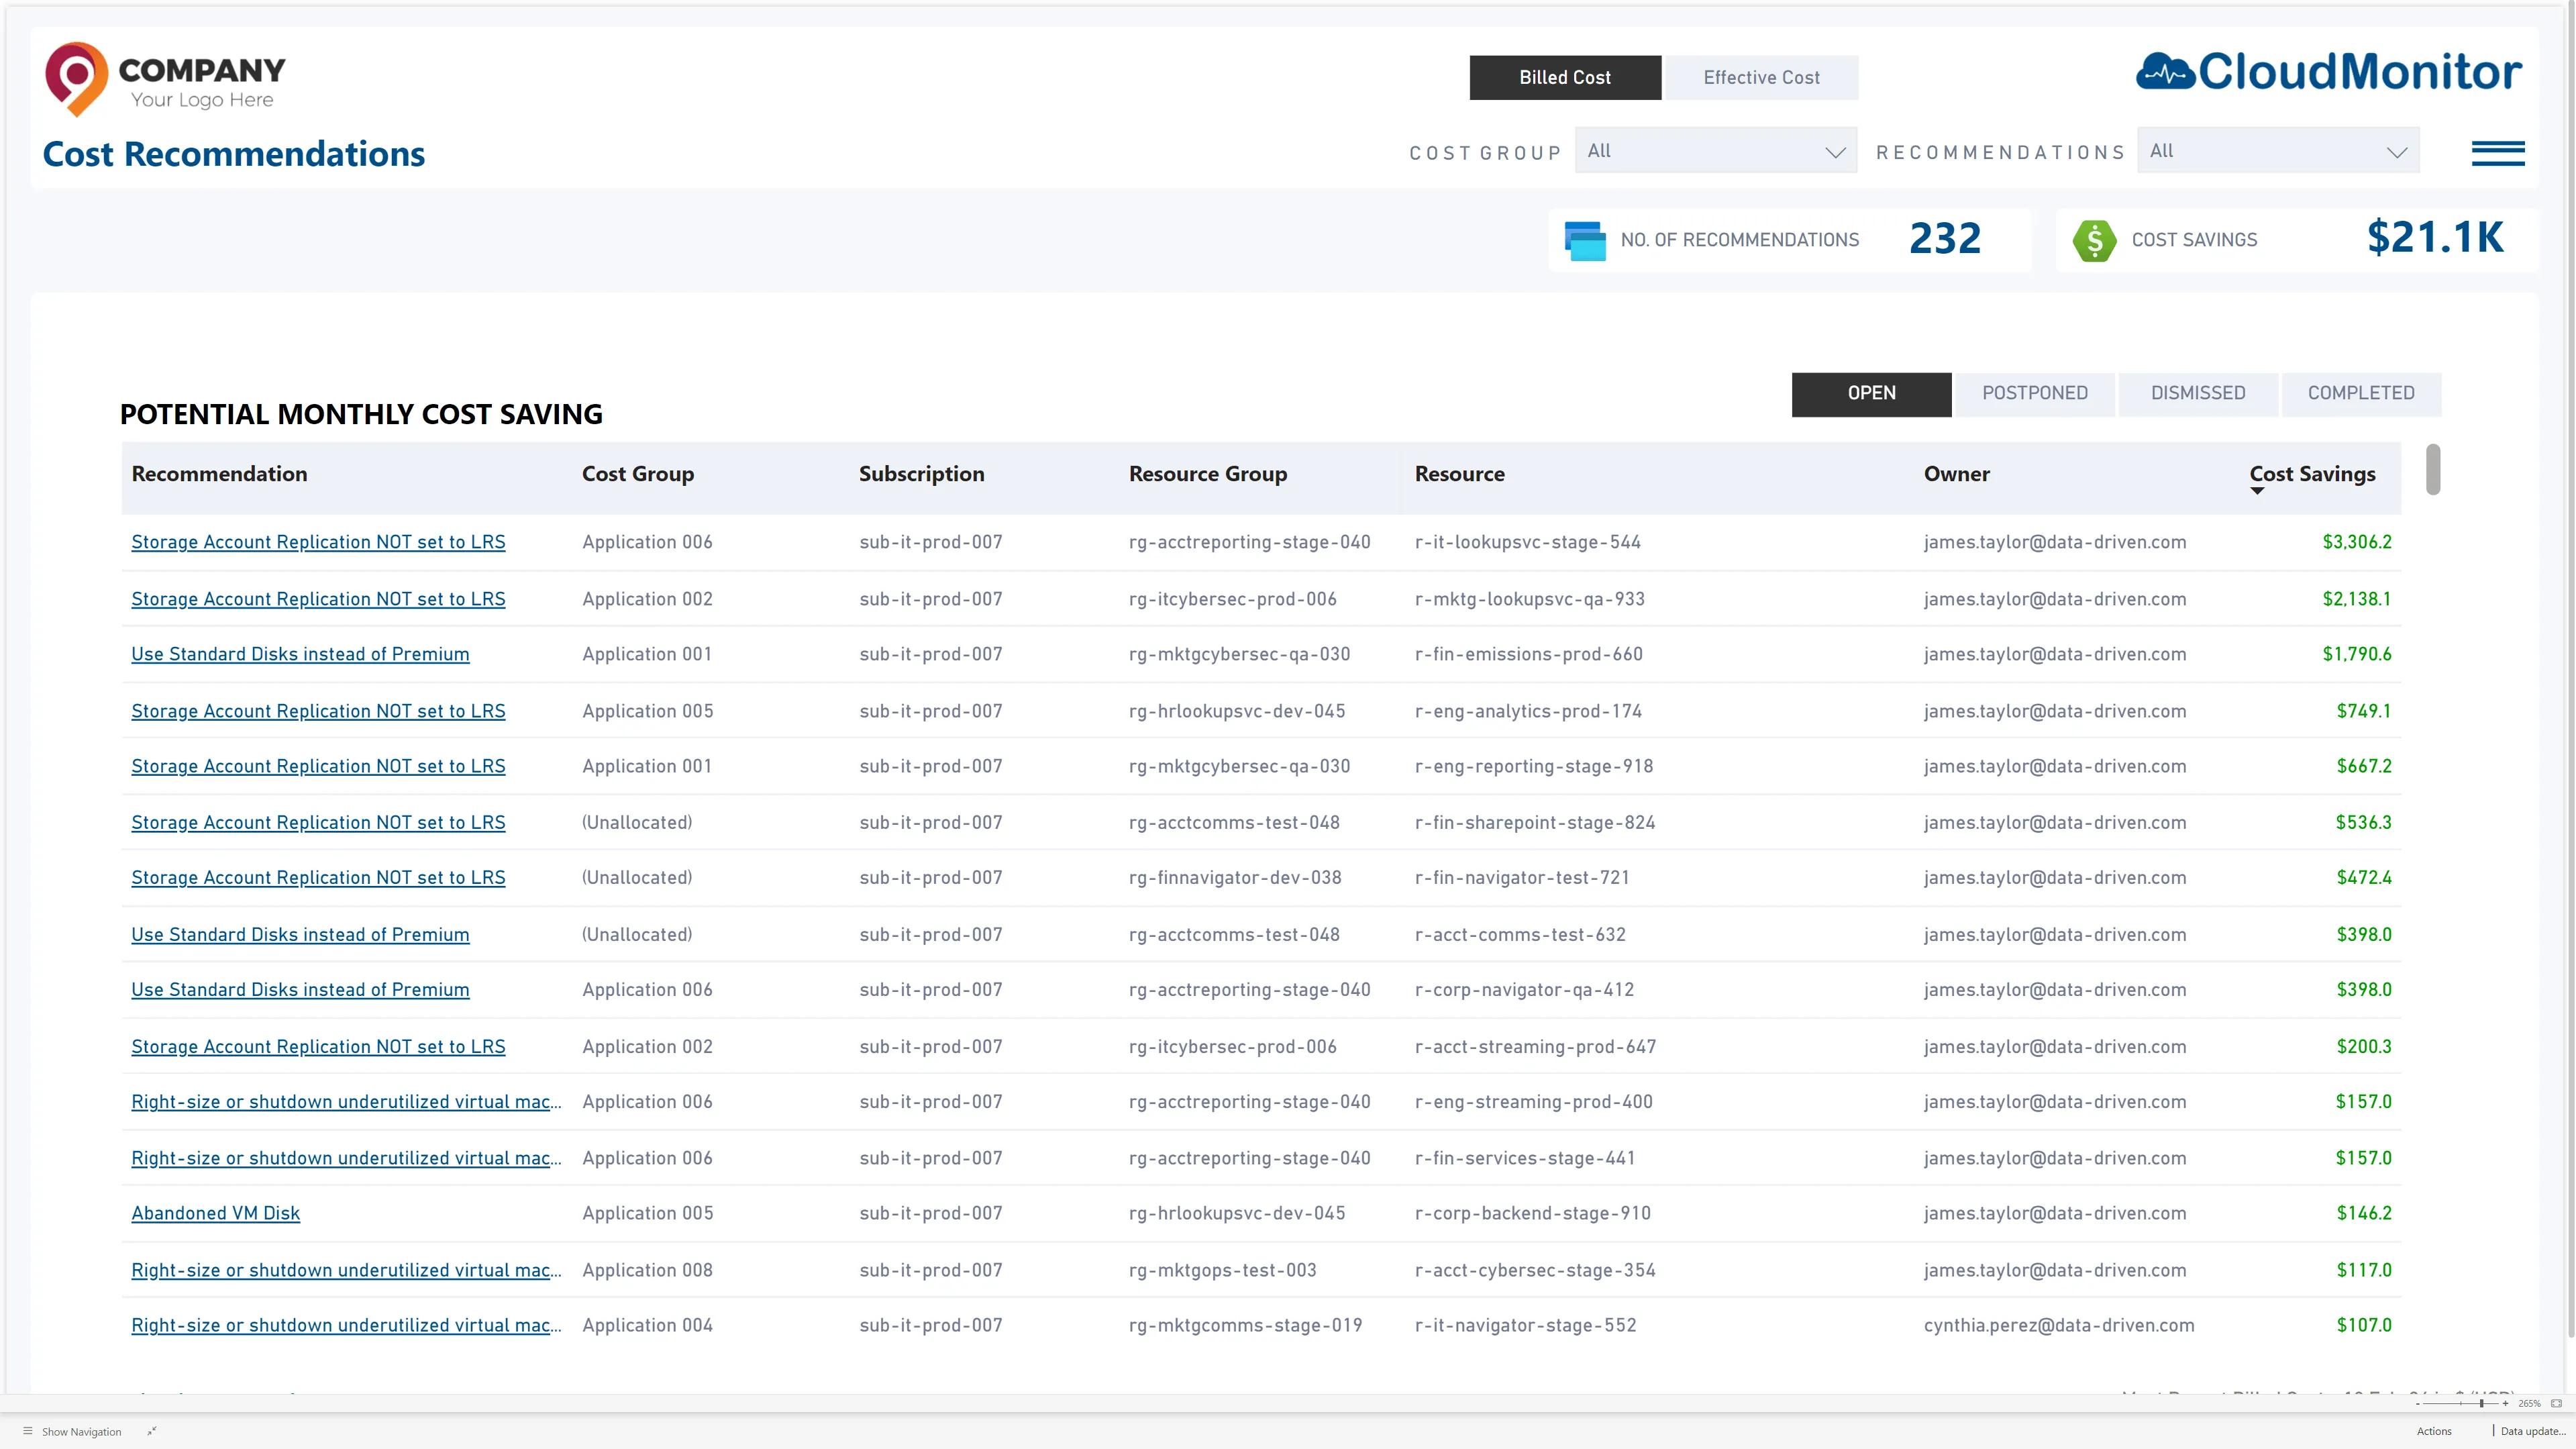Sort by the Subscription column header
Viewport: 2576px width, 1449px height.
point(921,474)
